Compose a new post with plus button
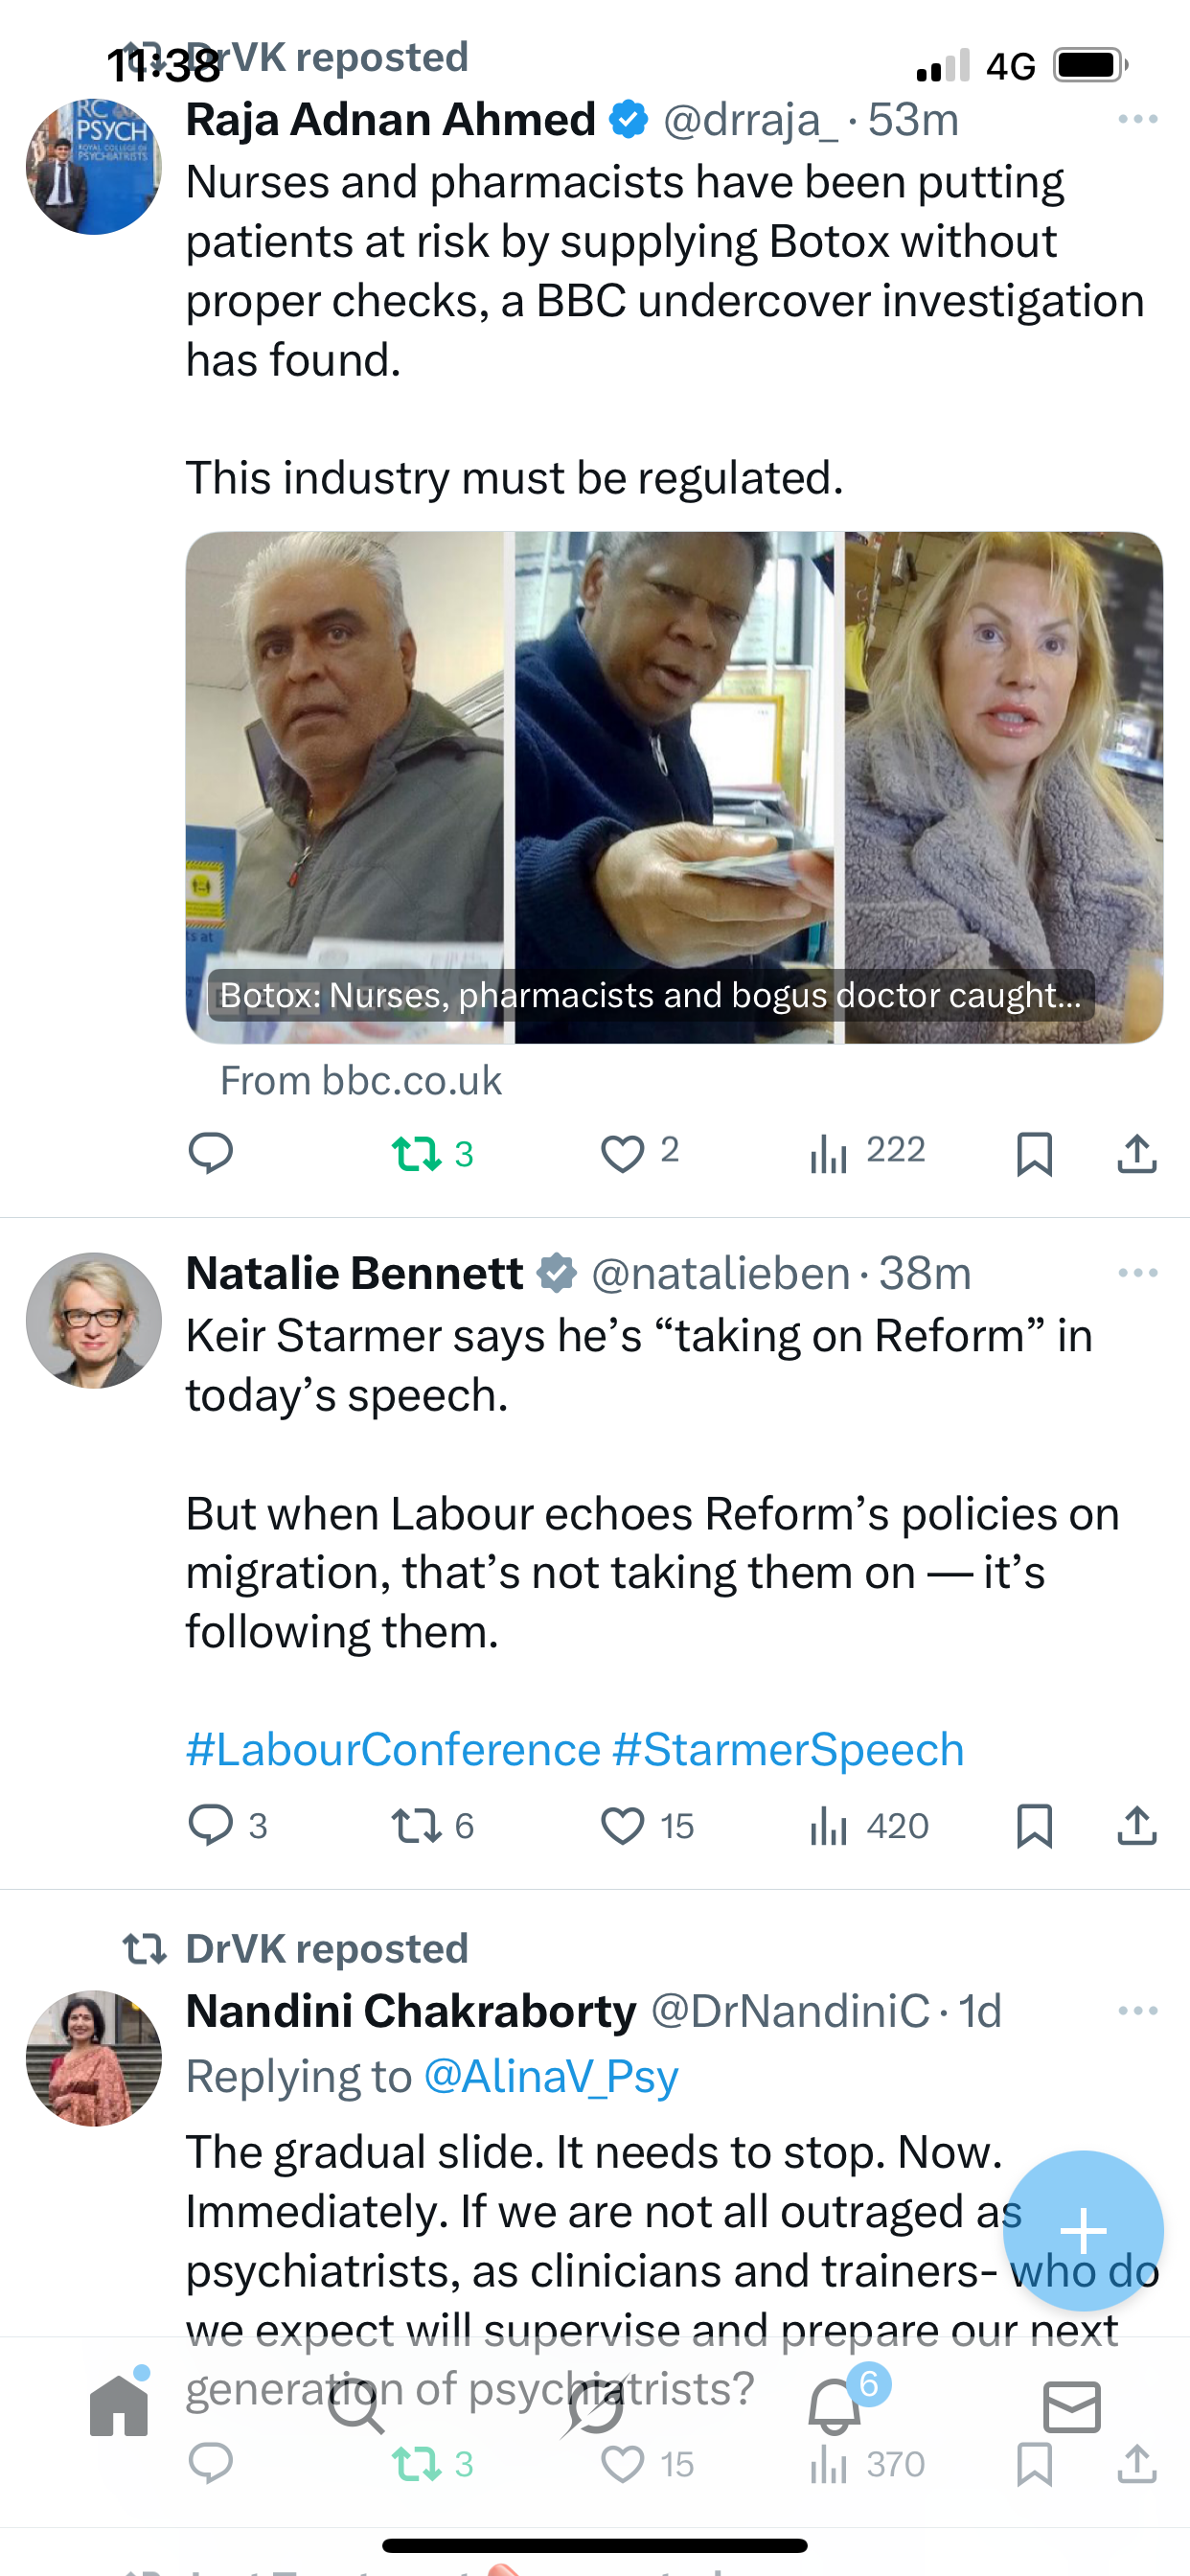 coord(1083,2230)
